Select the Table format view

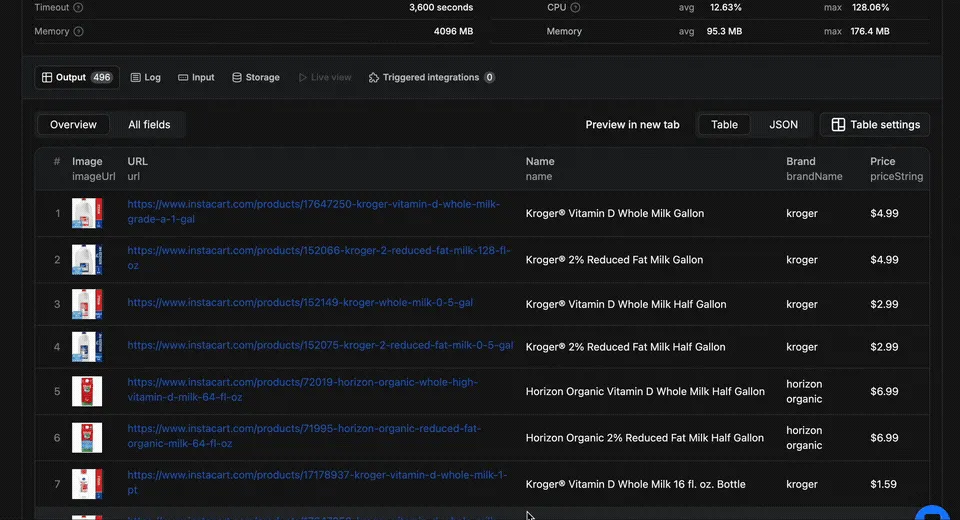(x=724, y=125)
